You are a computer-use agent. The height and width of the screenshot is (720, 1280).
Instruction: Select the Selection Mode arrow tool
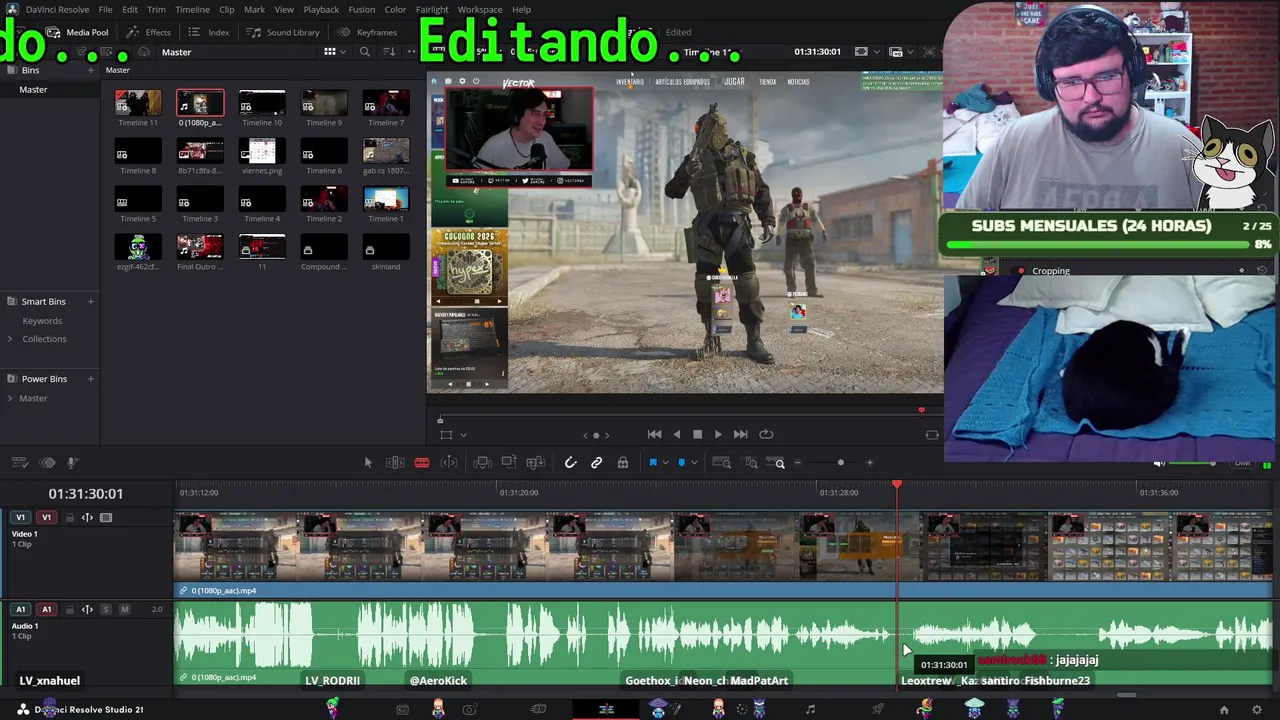click(368, 462)
